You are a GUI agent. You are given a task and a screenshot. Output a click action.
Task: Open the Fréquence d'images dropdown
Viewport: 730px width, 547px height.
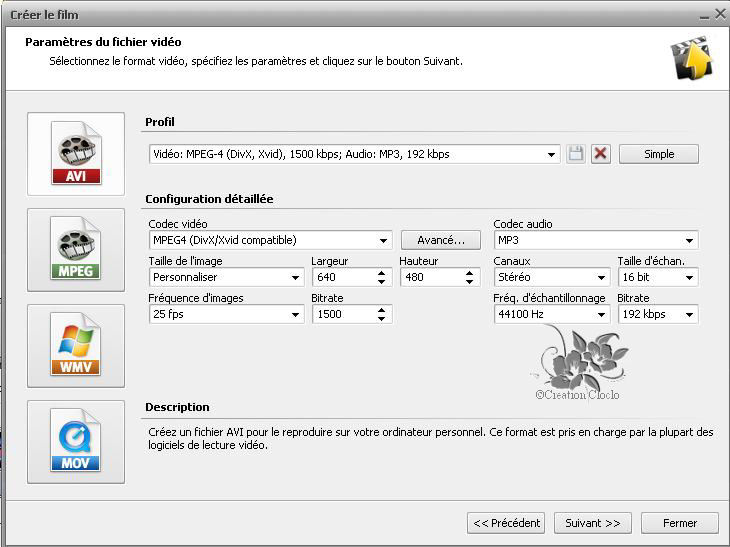pos(296,315)
